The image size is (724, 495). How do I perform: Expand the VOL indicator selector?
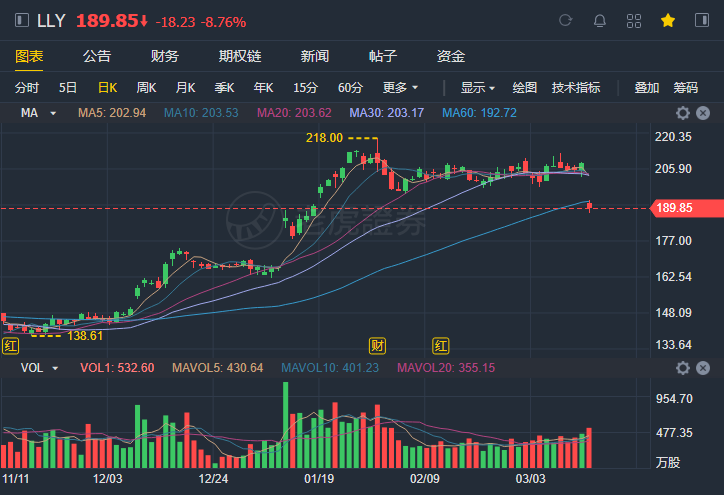coord(41,368)
